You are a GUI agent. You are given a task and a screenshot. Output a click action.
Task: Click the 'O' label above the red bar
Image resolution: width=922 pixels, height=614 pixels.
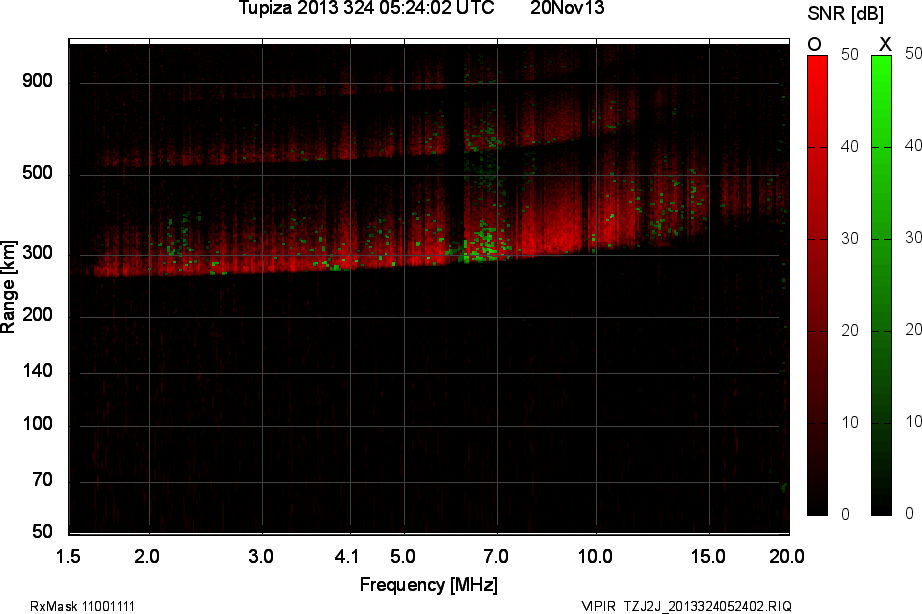click(814, 44)
